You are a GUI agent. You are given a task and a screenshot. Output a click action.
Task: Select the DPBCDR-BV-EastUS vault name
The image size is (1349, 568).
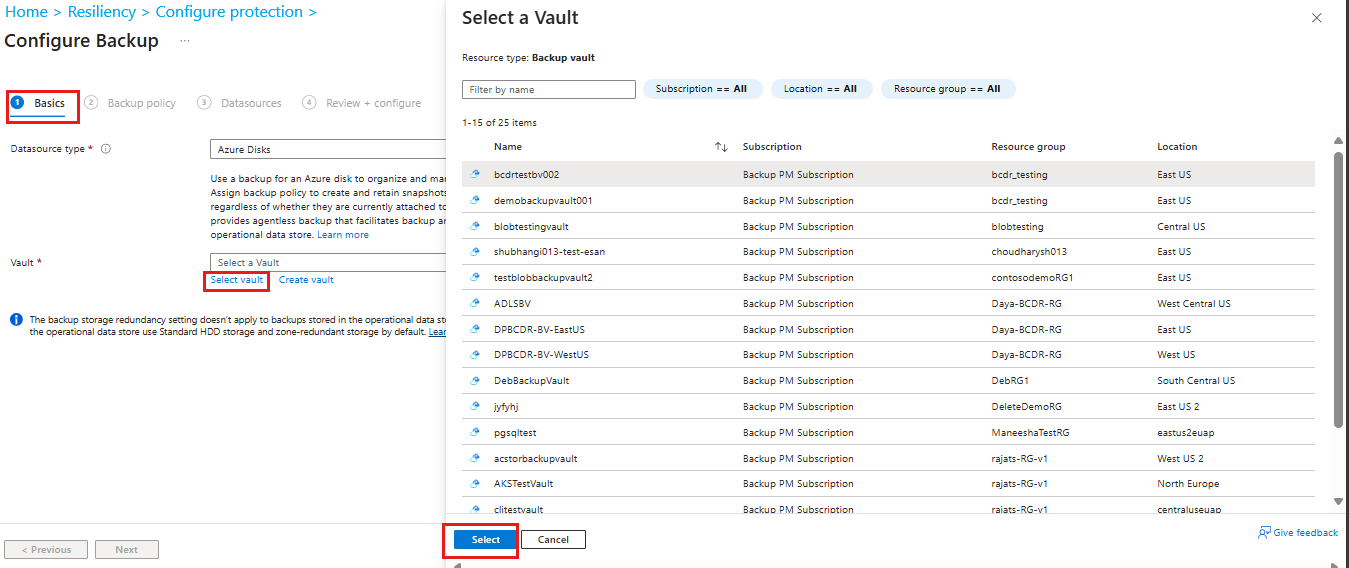pyautogui.click(x=539, y=330)
